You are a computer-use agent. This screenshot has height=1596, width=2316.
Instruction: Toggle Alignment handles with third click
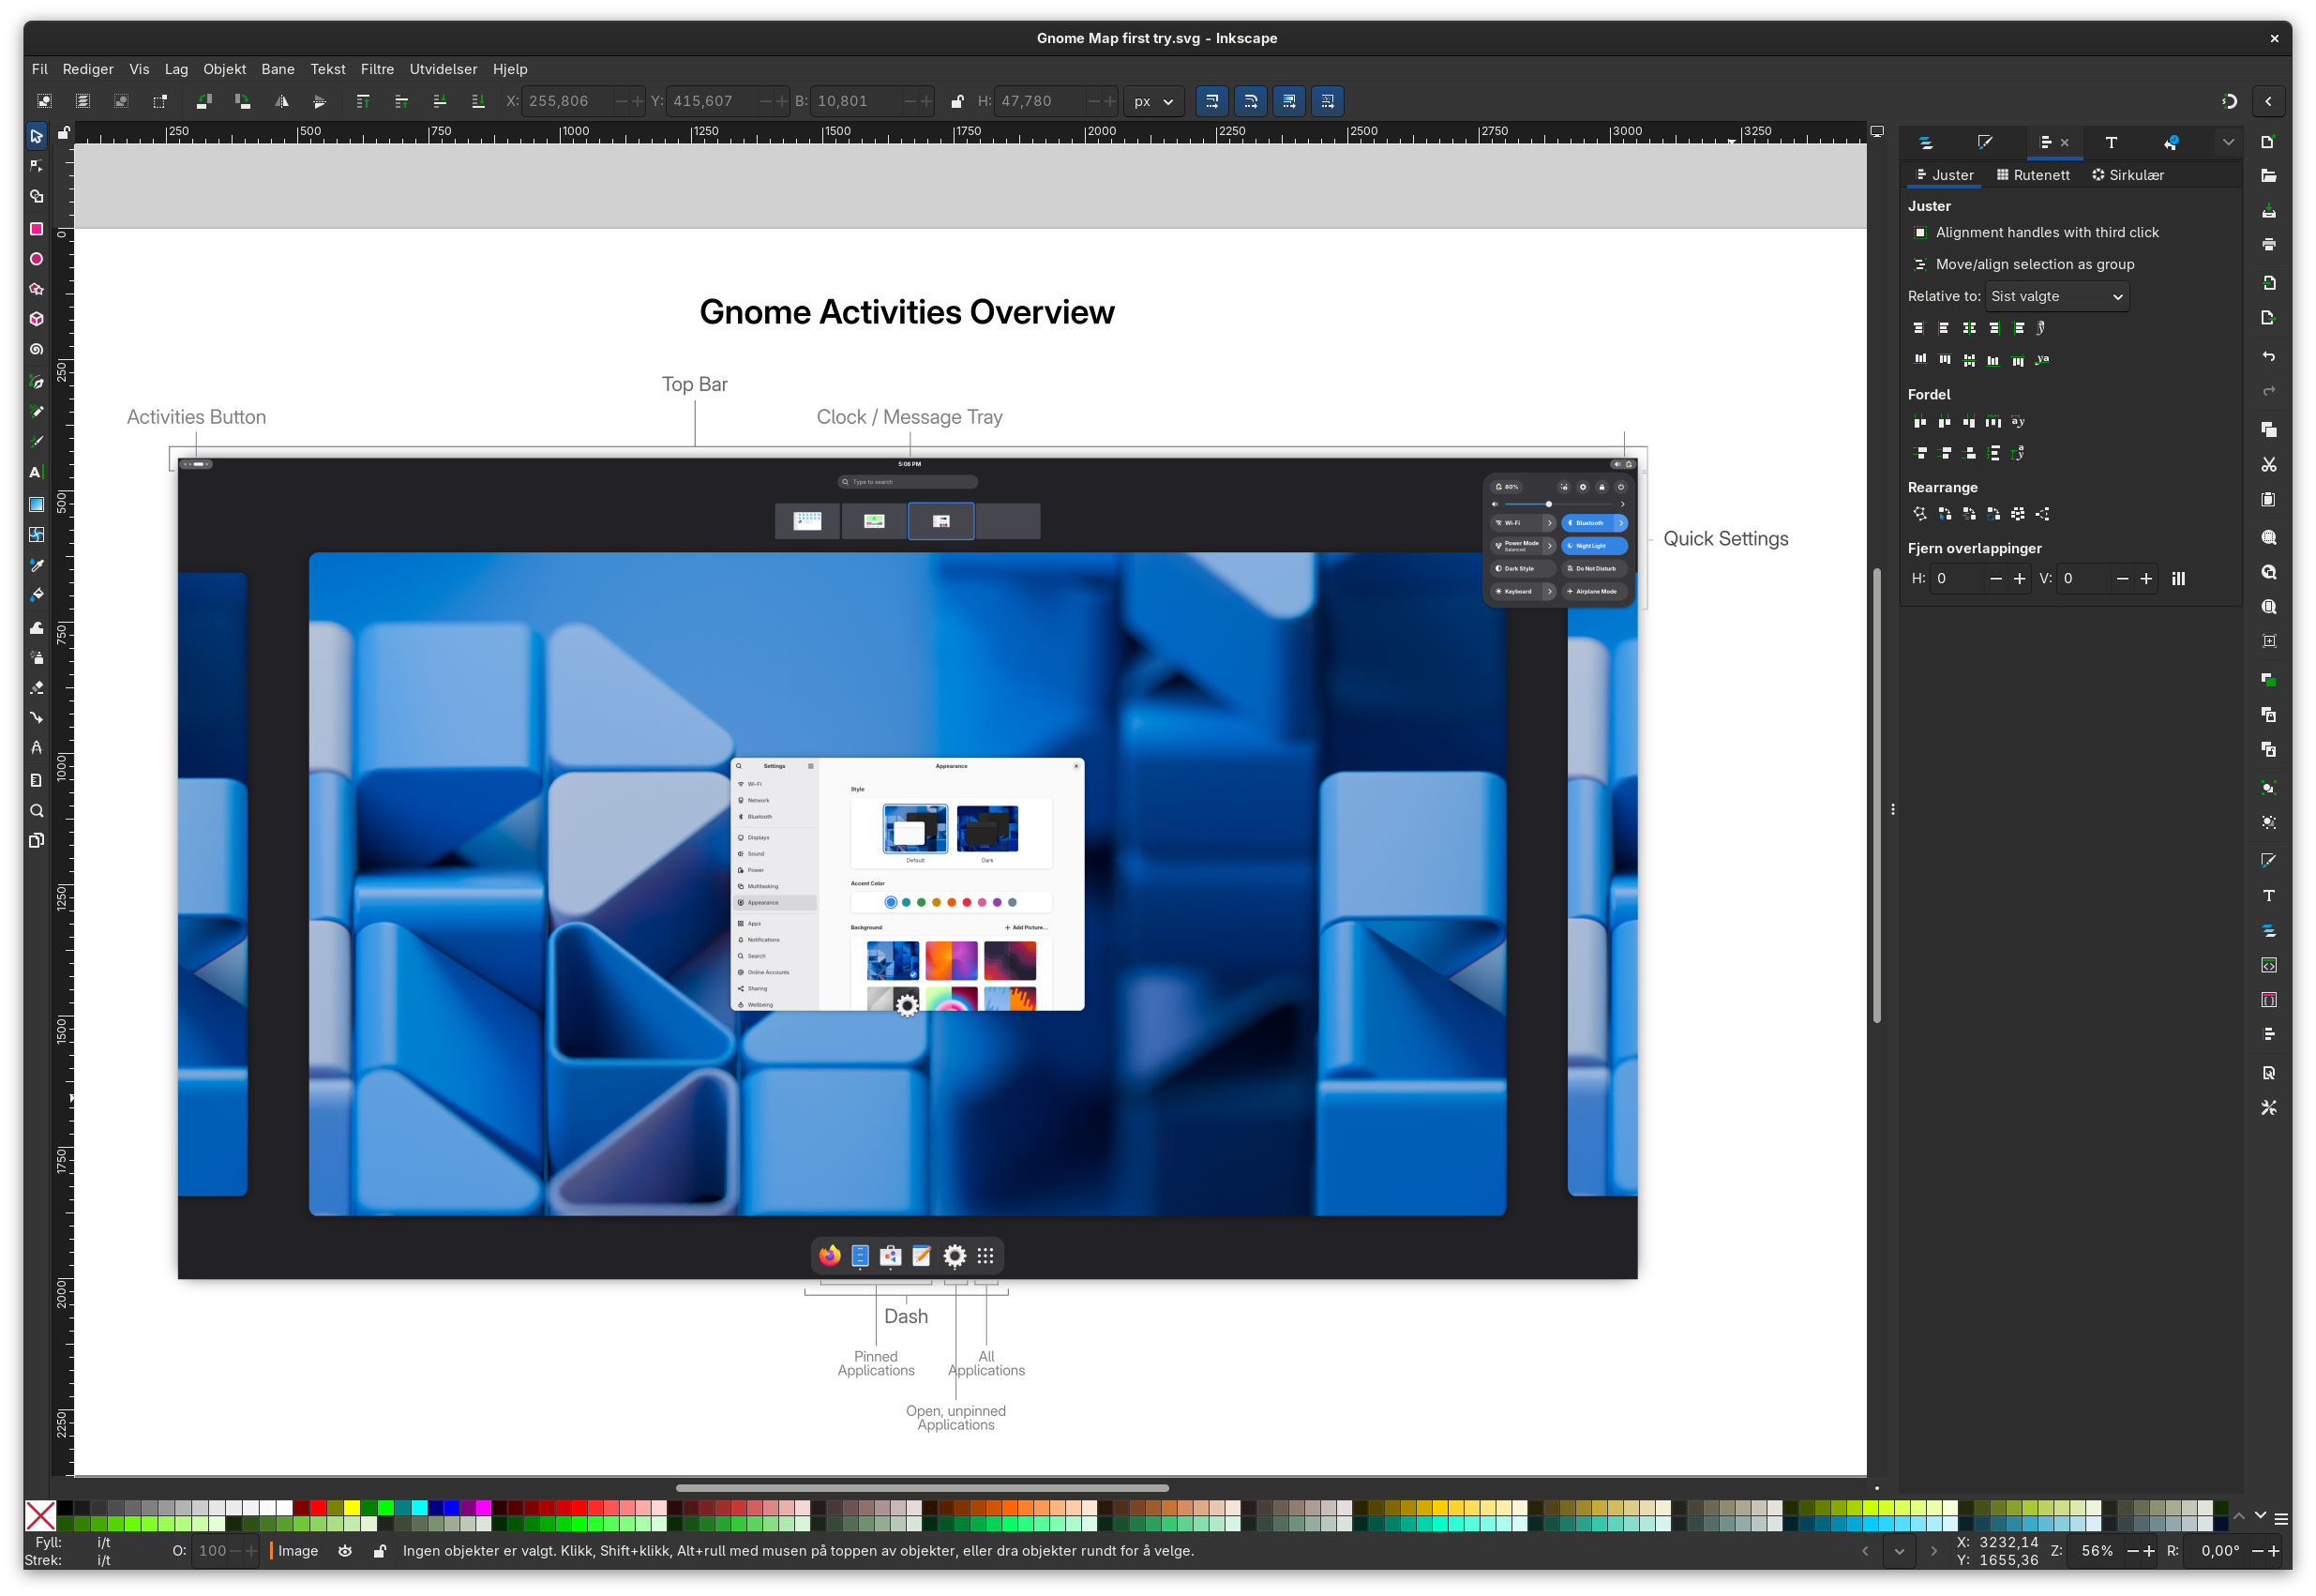[x=1920, y=232]
